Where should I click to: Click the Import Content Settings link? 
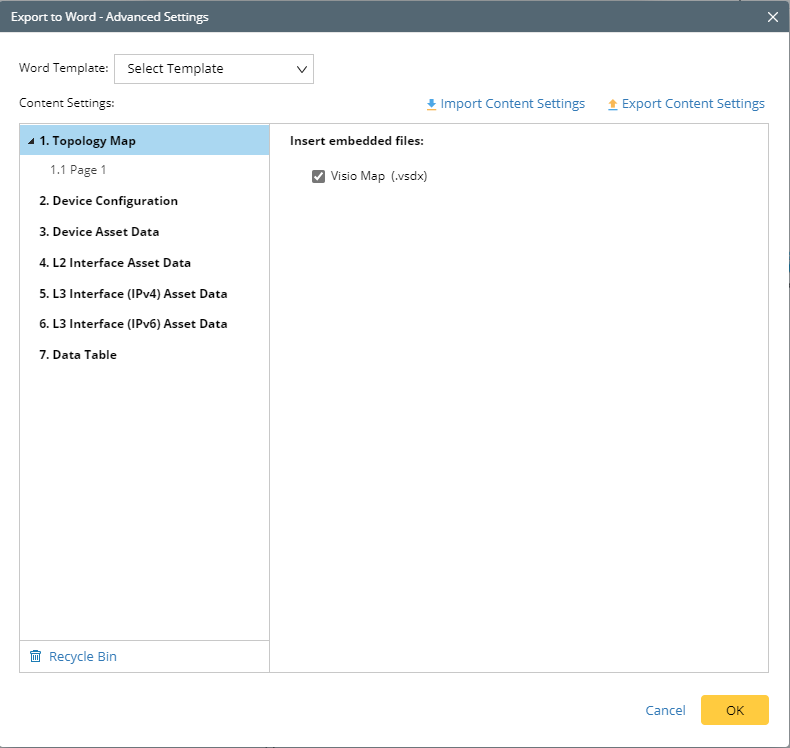pos(512,104)
